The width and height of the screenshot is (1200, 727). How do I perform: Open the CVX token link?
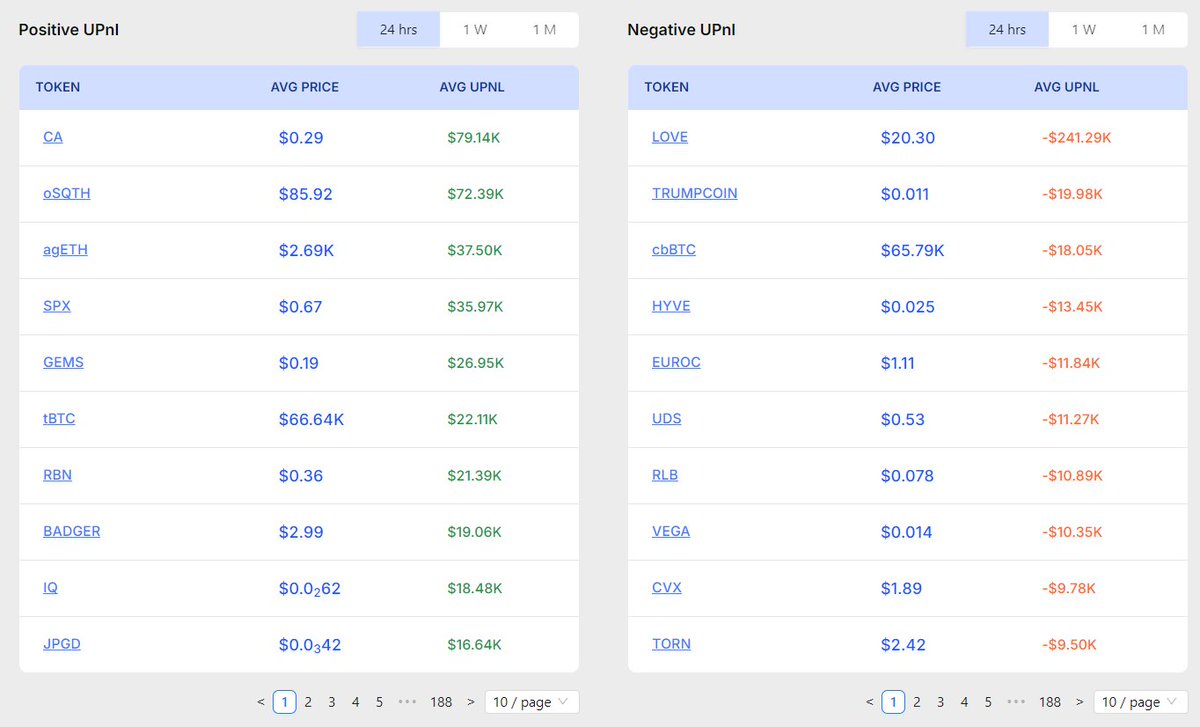[667, 588]
